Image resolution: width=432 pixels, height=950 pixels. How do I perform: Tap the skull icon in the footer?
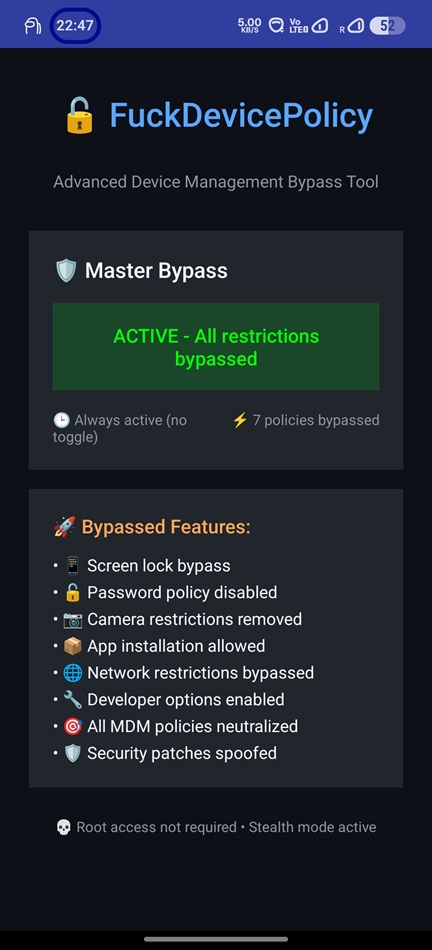pos(64,827)
